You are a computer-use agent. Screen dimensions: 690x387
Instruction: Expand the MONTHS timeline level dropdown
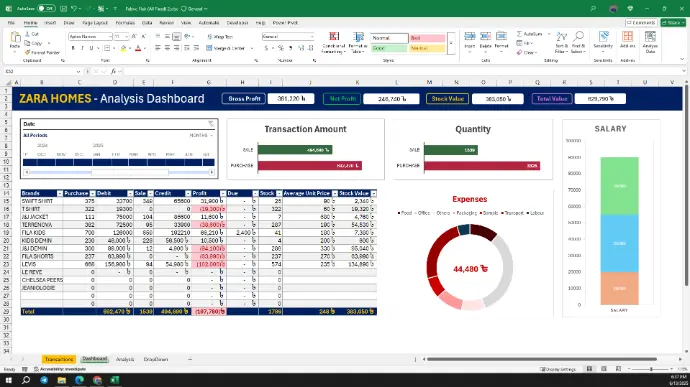201,135
